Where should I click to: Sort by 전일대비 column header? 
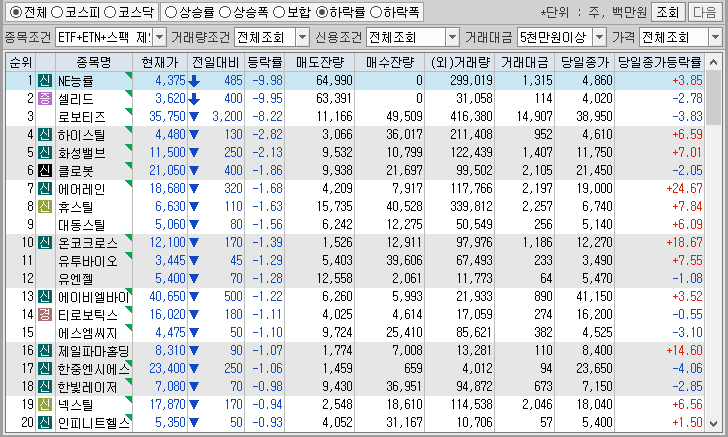tap(216, 62)
